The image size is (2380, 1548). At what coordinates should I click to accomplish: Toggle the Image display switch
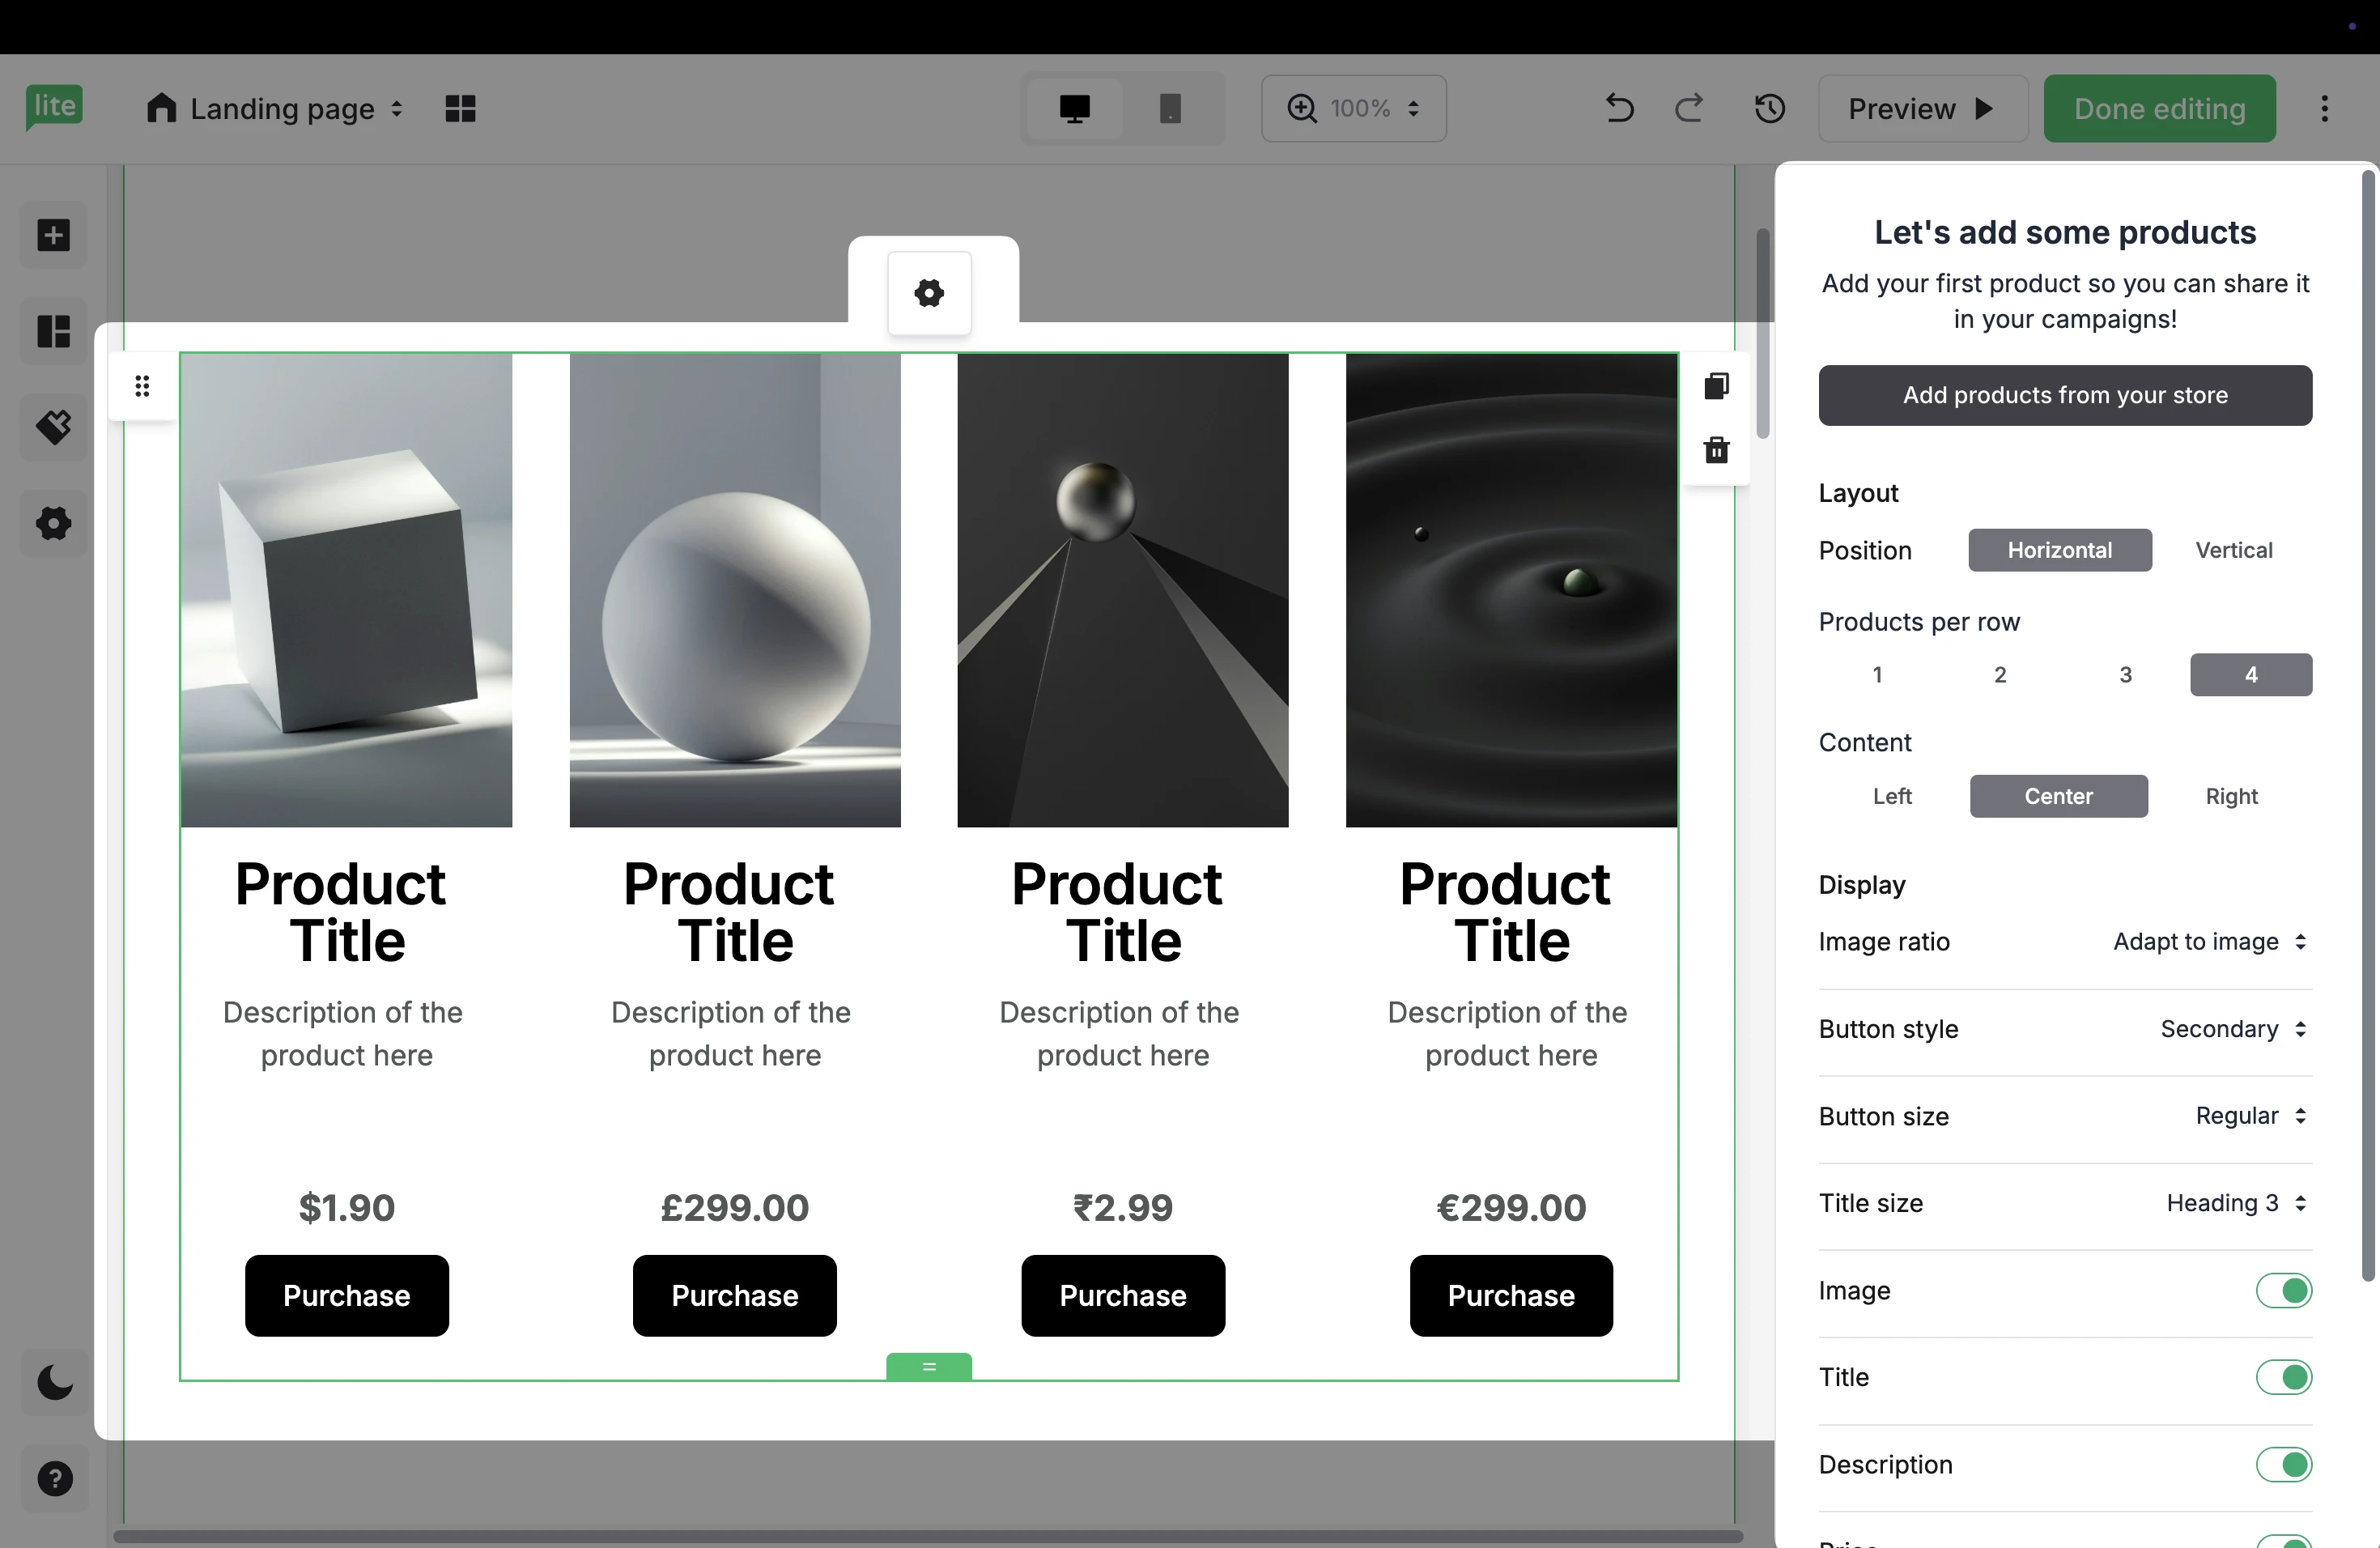coord(2283,1291)
